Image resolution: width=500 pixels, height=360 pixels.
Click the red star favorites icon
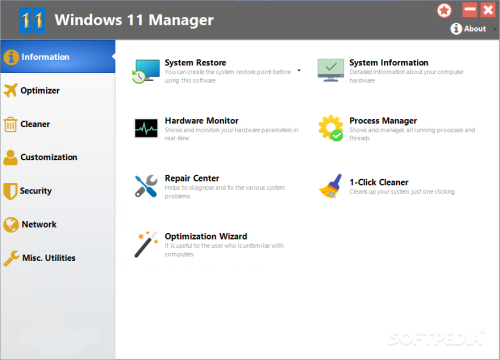coord(444,11)
